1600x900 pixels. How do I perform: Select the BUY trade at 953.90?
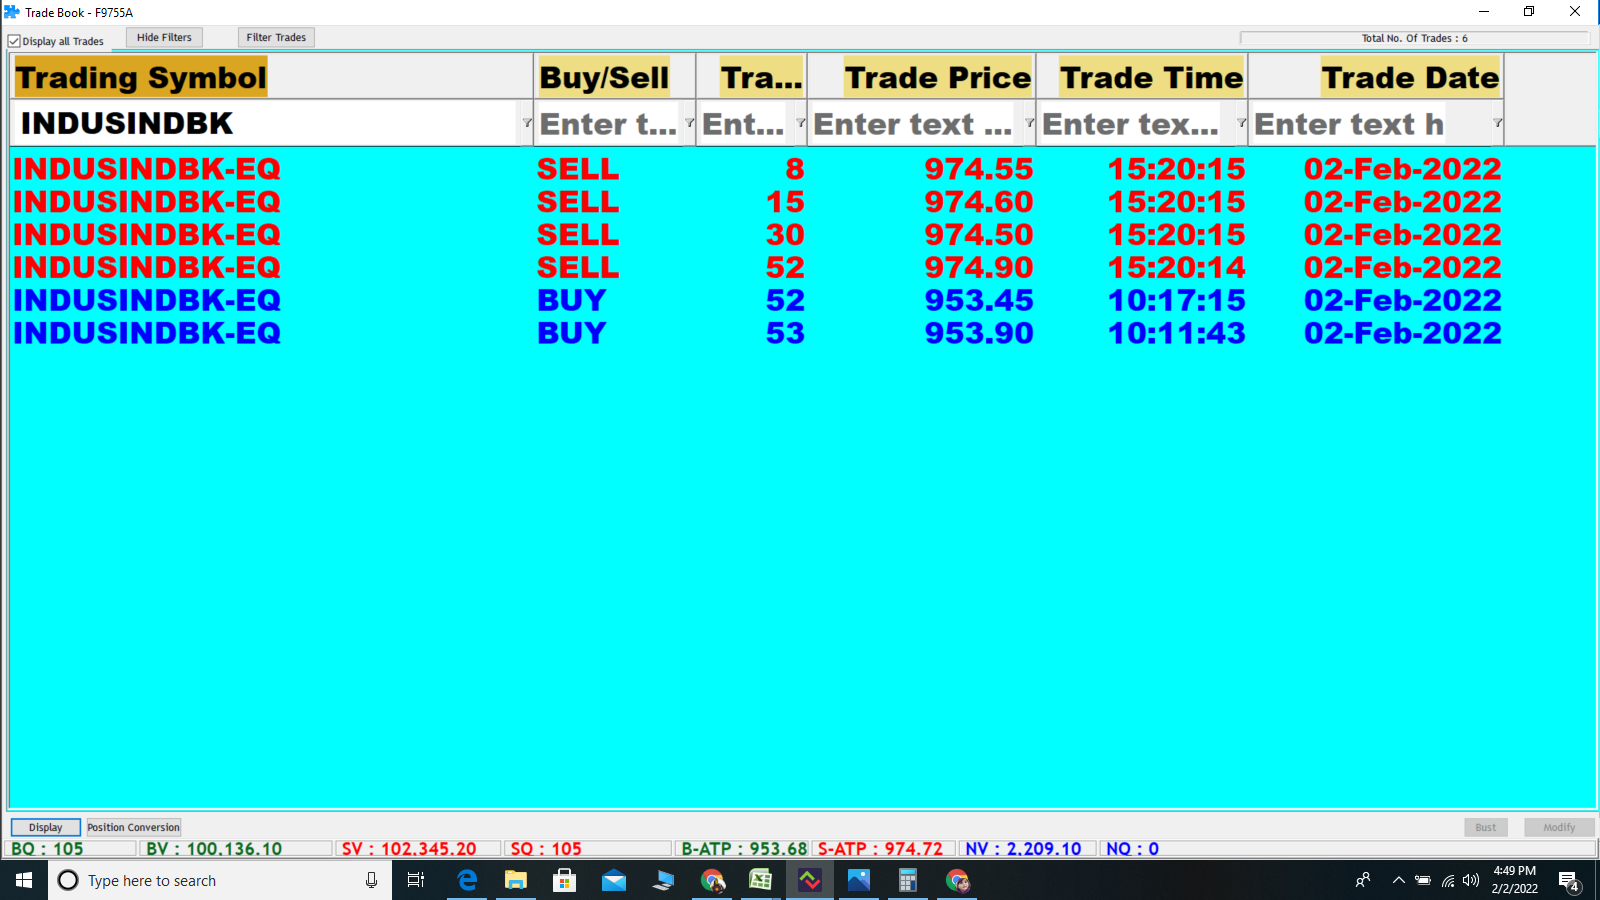pyautogui.click(x=757, y=334)
